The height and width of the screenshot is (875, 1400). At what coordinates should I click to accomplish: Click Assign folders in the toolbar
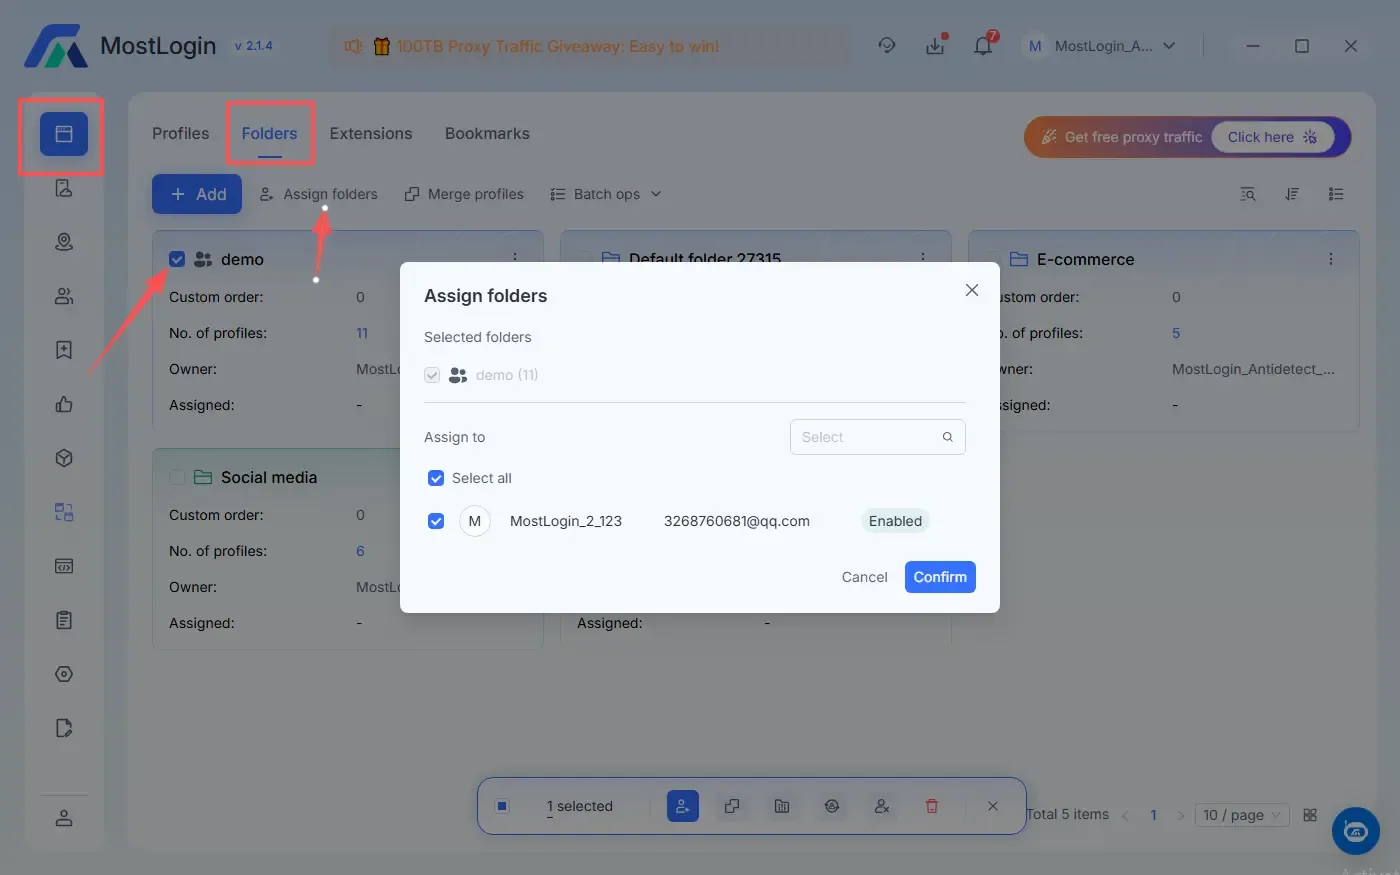tap(319, 194)
